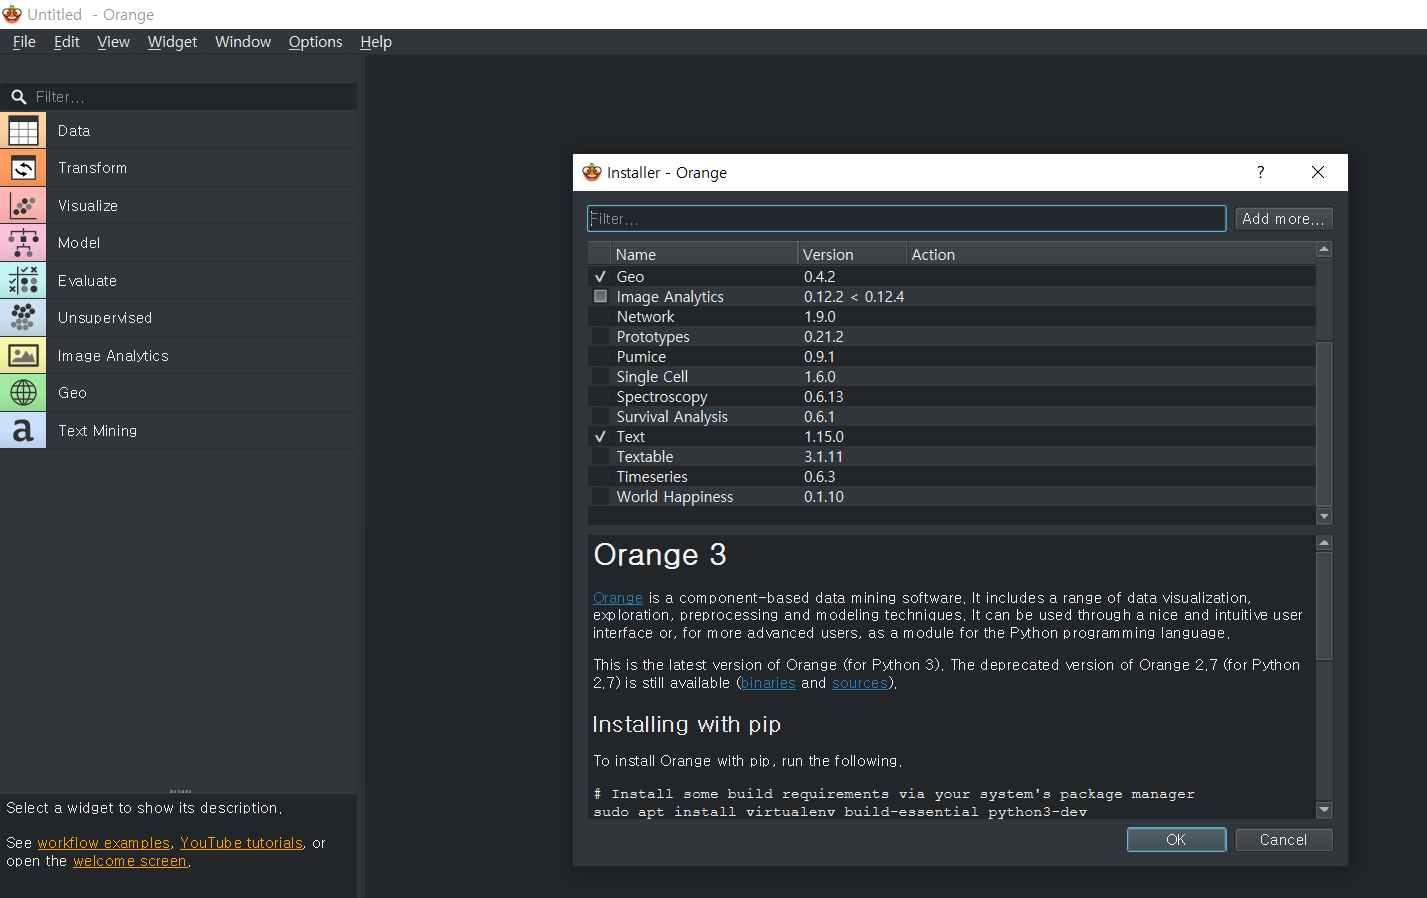Click the Add more... button
Screen dimensions: 1427x898
point(1284,219)
